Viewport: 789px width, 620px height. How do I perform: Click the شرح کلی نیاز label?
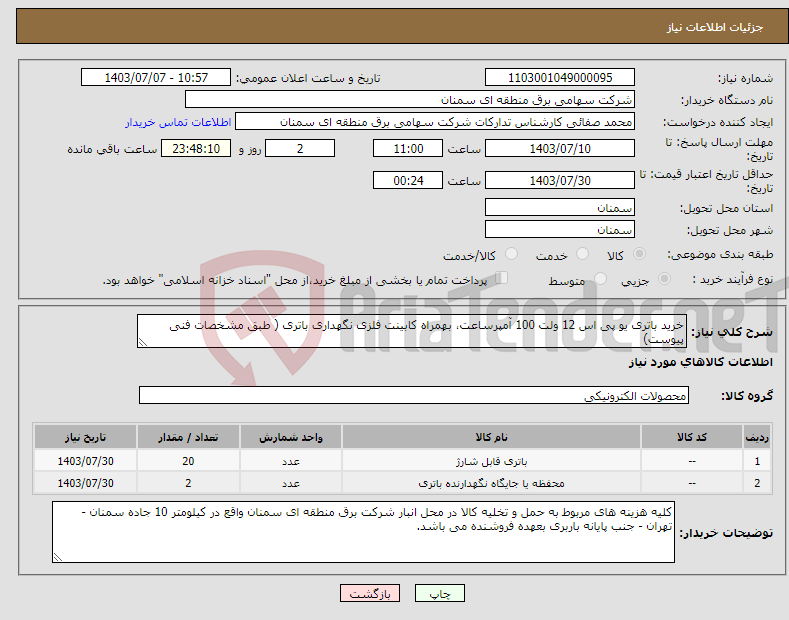coord(732,332)
